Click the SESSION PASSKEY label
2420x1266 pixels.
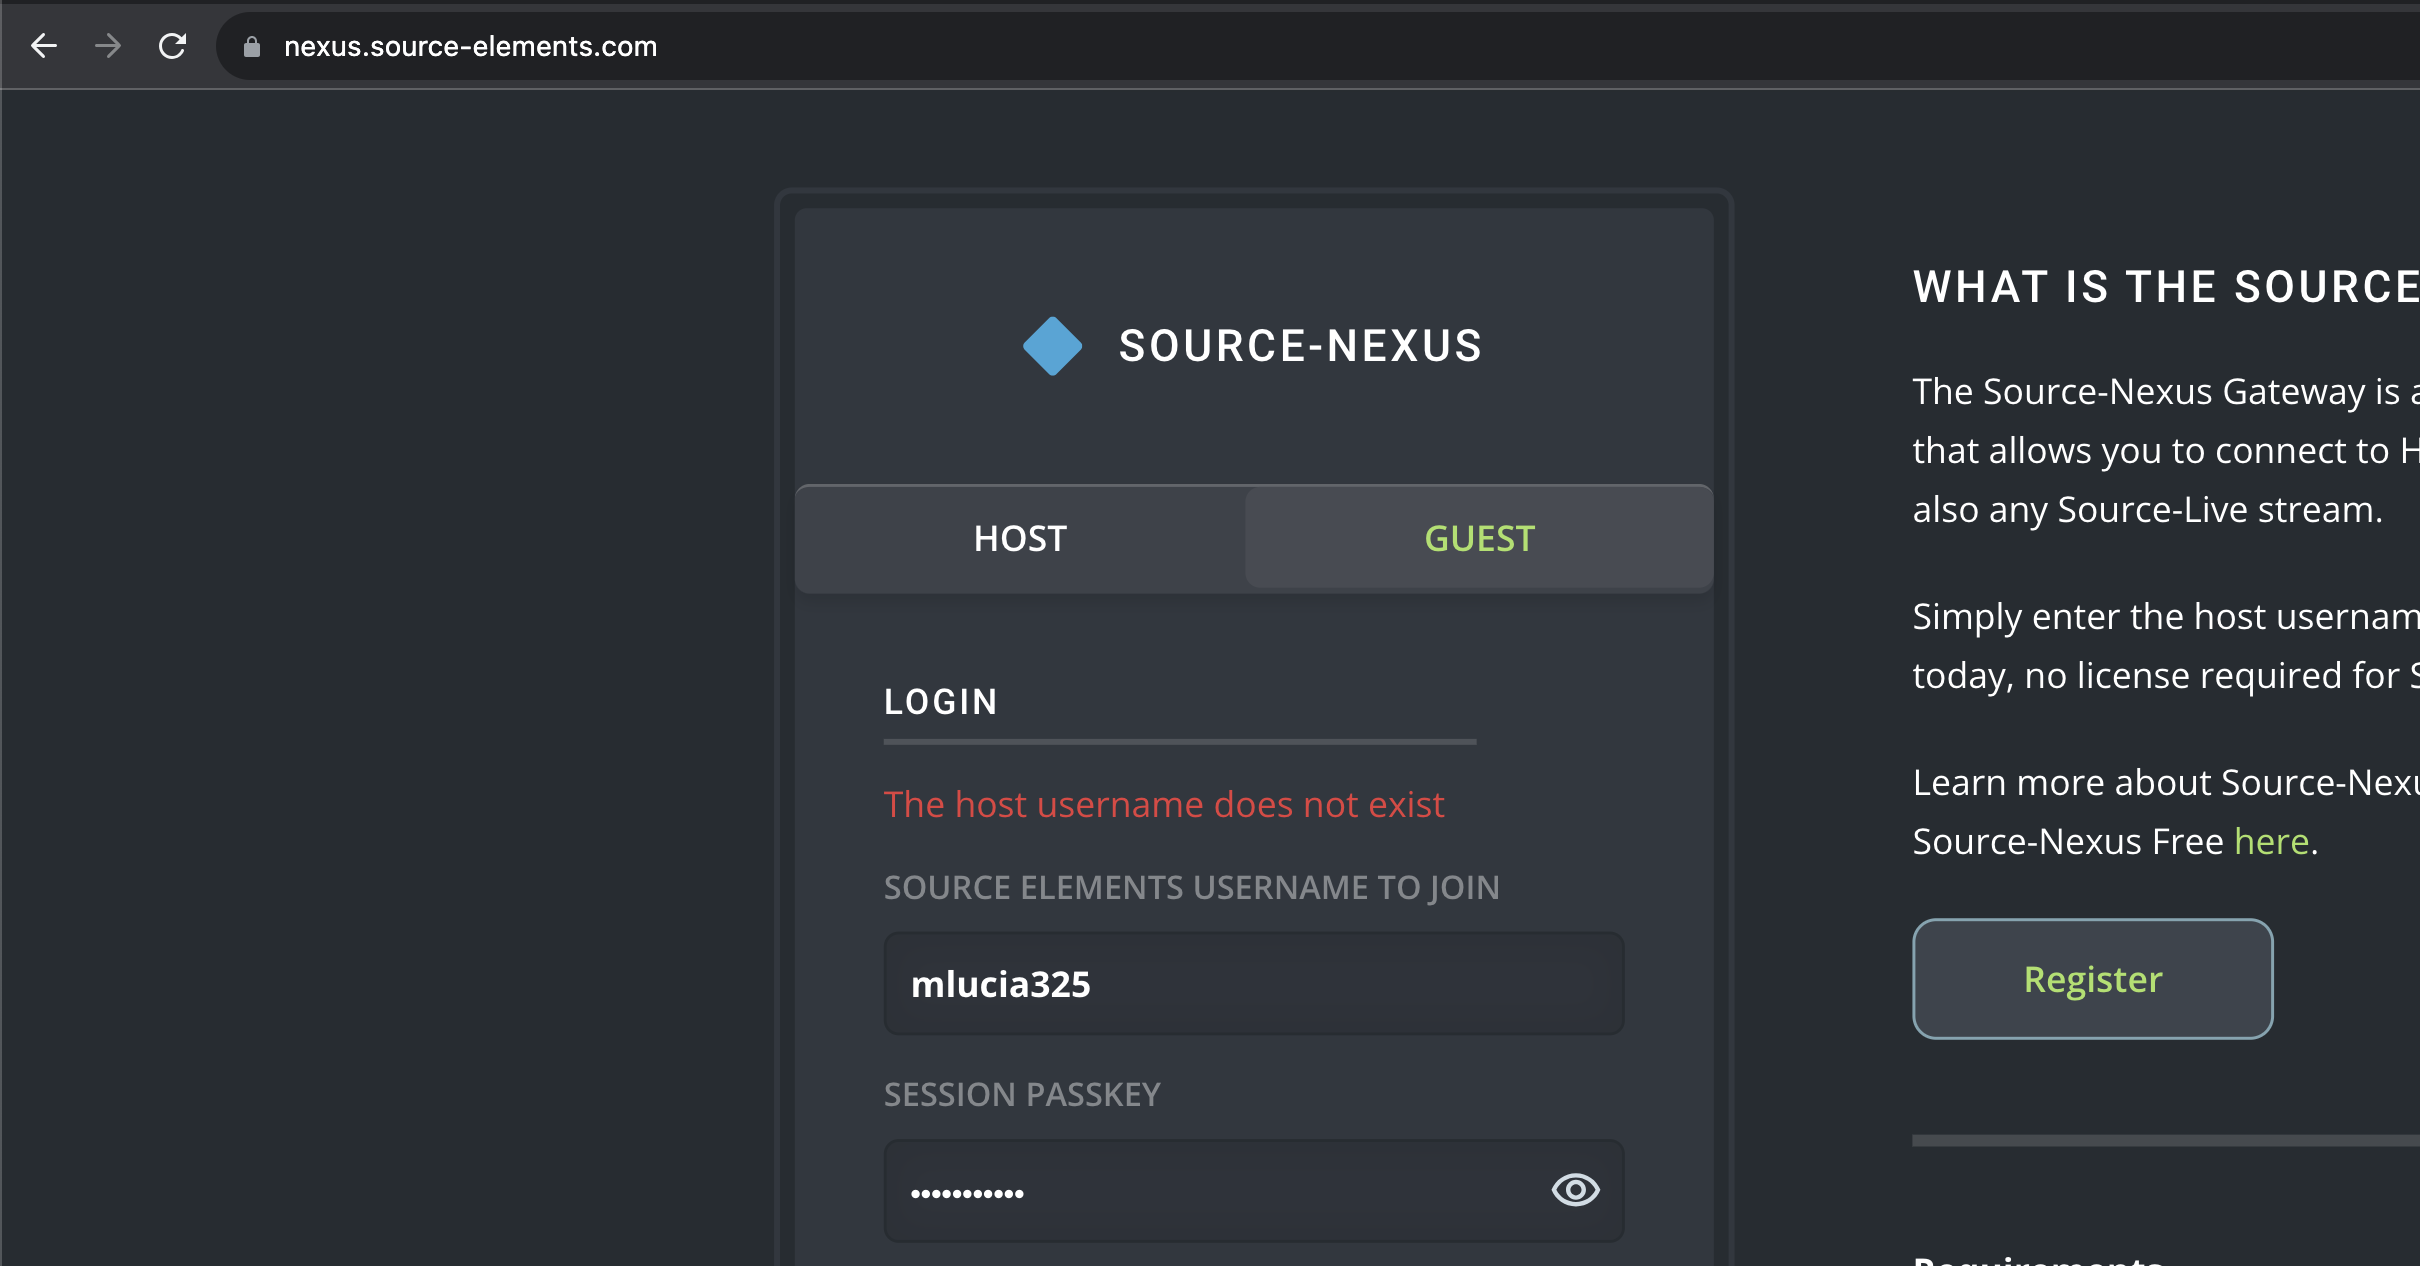1022,1095
